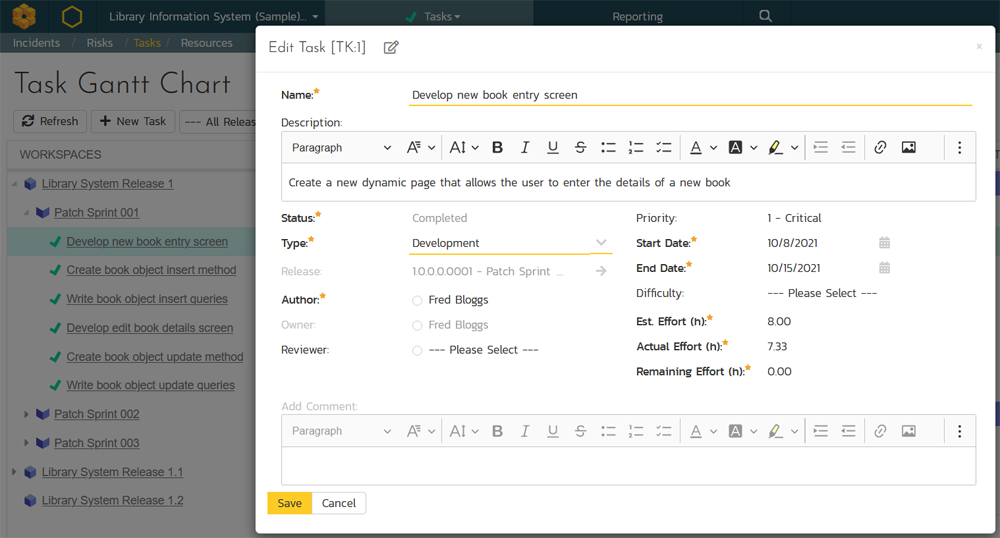
Task: Click the edit icon beside Edit Task title
Action: pos(391,47)
